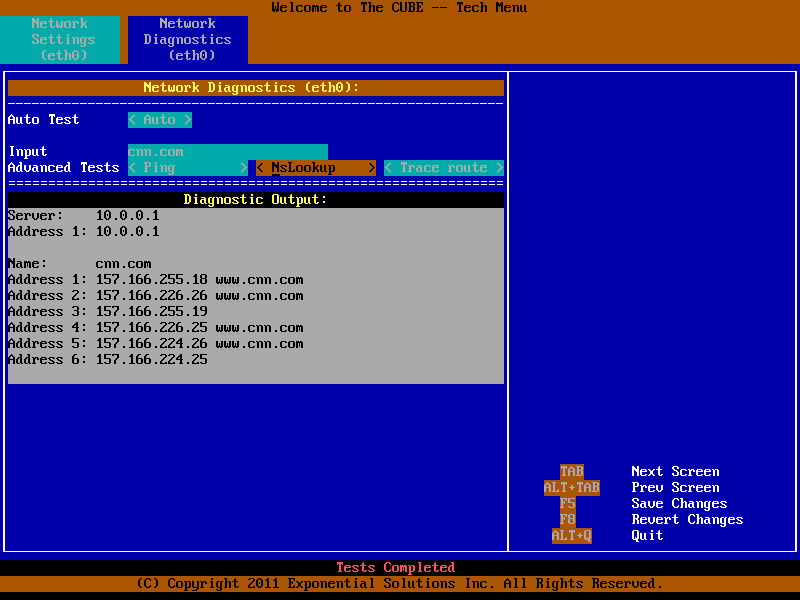Run the Auto test button

(x=160, y=119)
